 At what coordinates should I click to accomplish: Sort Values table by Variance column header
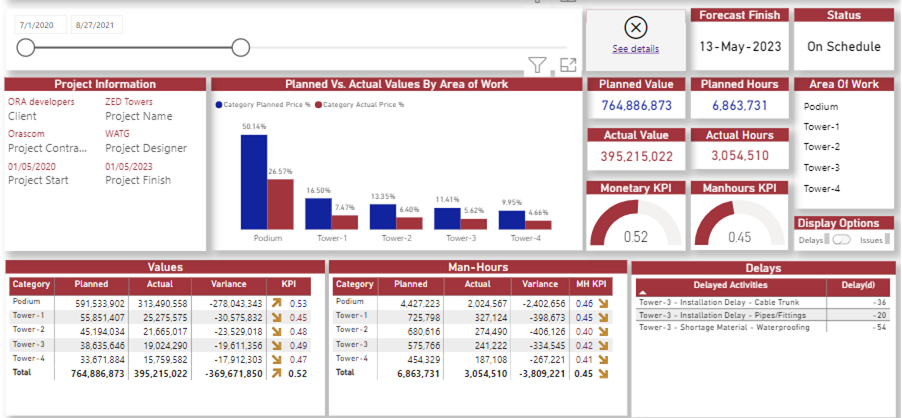[x=228, y=284]
